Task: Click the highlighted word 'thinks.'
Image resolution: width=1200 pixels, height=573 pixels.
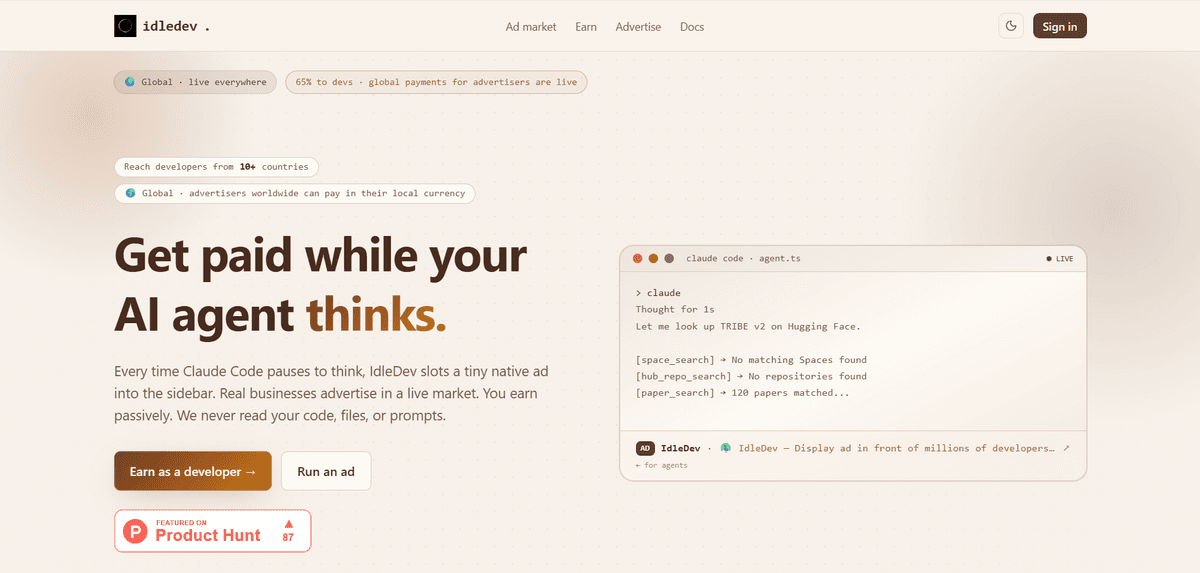Action: click(376, 314)
